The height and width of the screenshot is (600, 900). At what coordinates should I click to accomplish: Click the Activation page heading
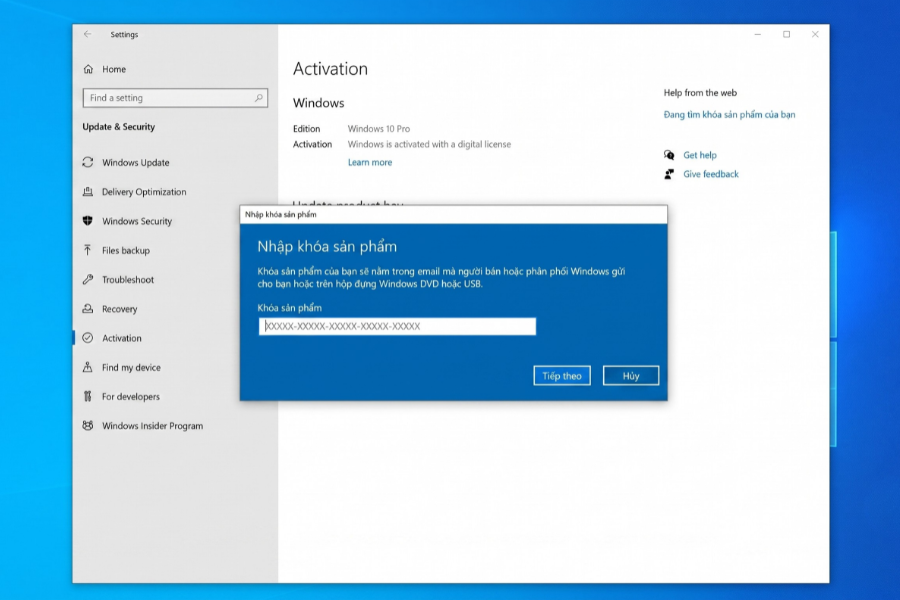[330, 69]
